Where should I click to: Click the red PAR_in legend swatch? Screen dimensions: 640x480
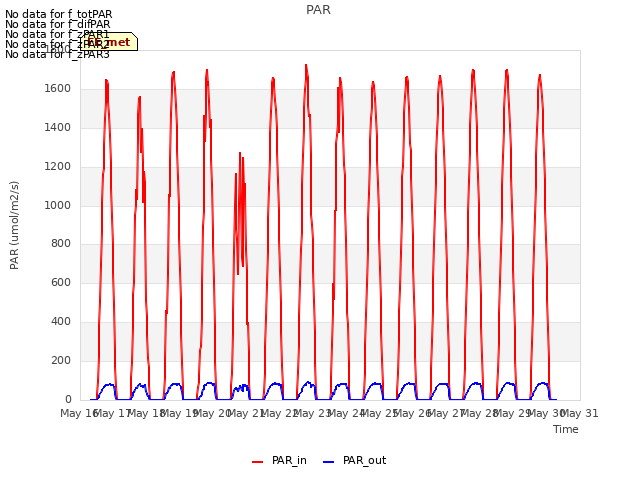tap(258, 462)
